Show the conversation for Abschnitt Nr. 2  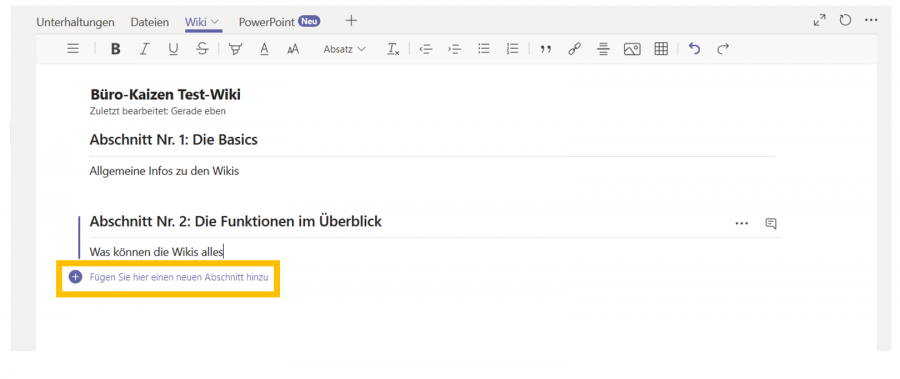pos(771,223)
